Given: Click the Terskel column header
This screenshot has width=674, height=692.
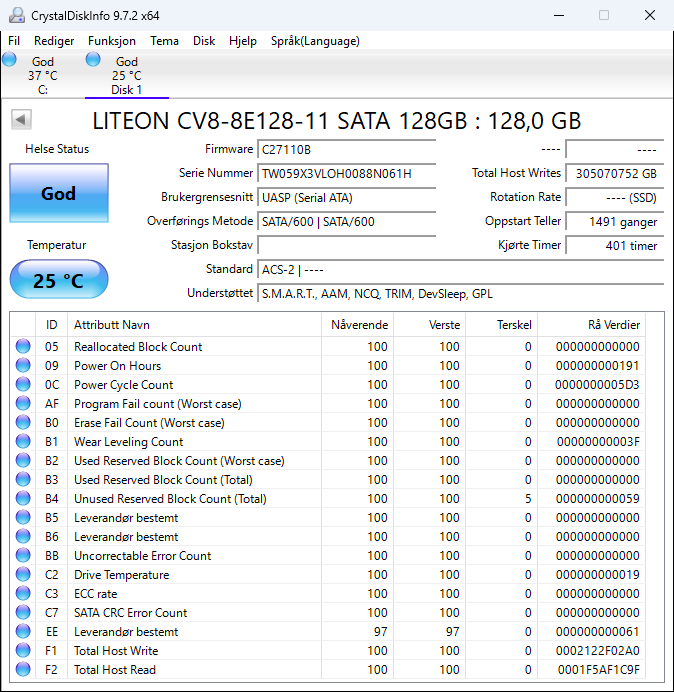Looking at the screenshot, I should coord(501,325).
